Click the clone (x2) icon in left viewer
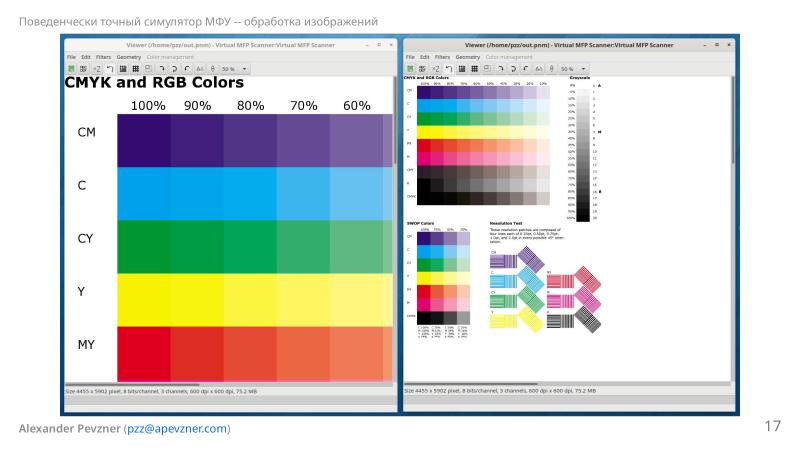The height and width of the screenshot is (450, 800). (97, 69)
